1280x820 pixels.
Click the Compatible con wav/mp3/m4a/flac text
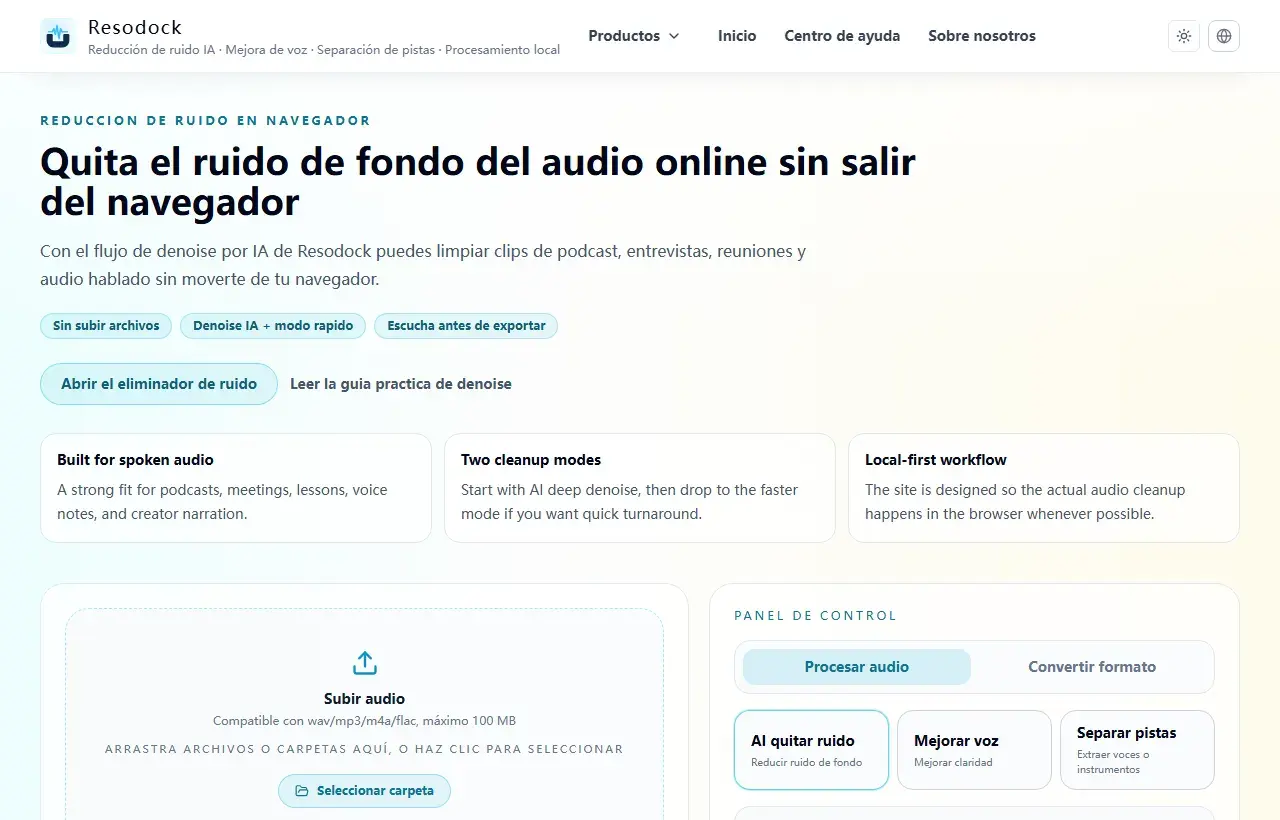pos(364,721)
